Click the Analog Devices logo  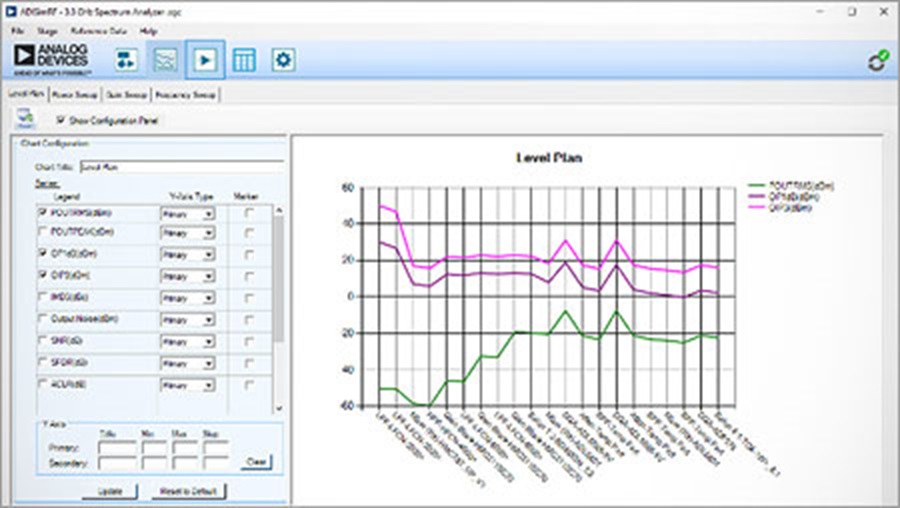click(52, 60)
